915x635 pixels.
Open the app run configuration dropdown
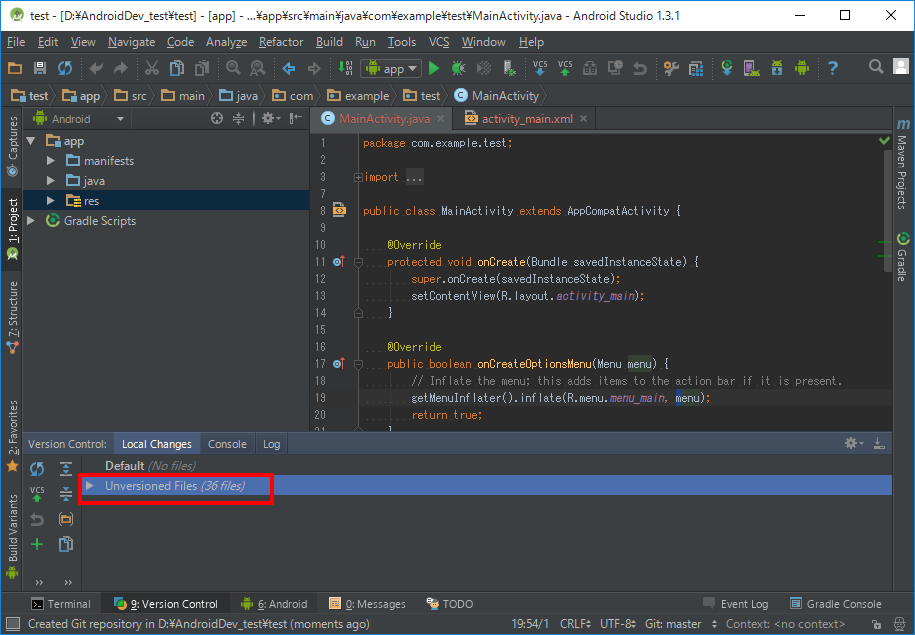click(390, 68)
